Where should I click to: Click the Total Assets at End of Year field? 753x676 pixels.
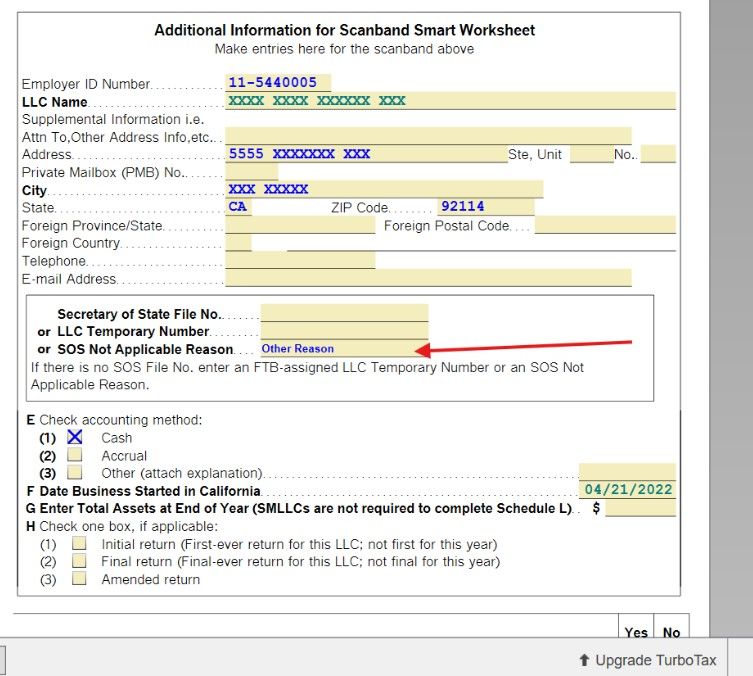640,508
